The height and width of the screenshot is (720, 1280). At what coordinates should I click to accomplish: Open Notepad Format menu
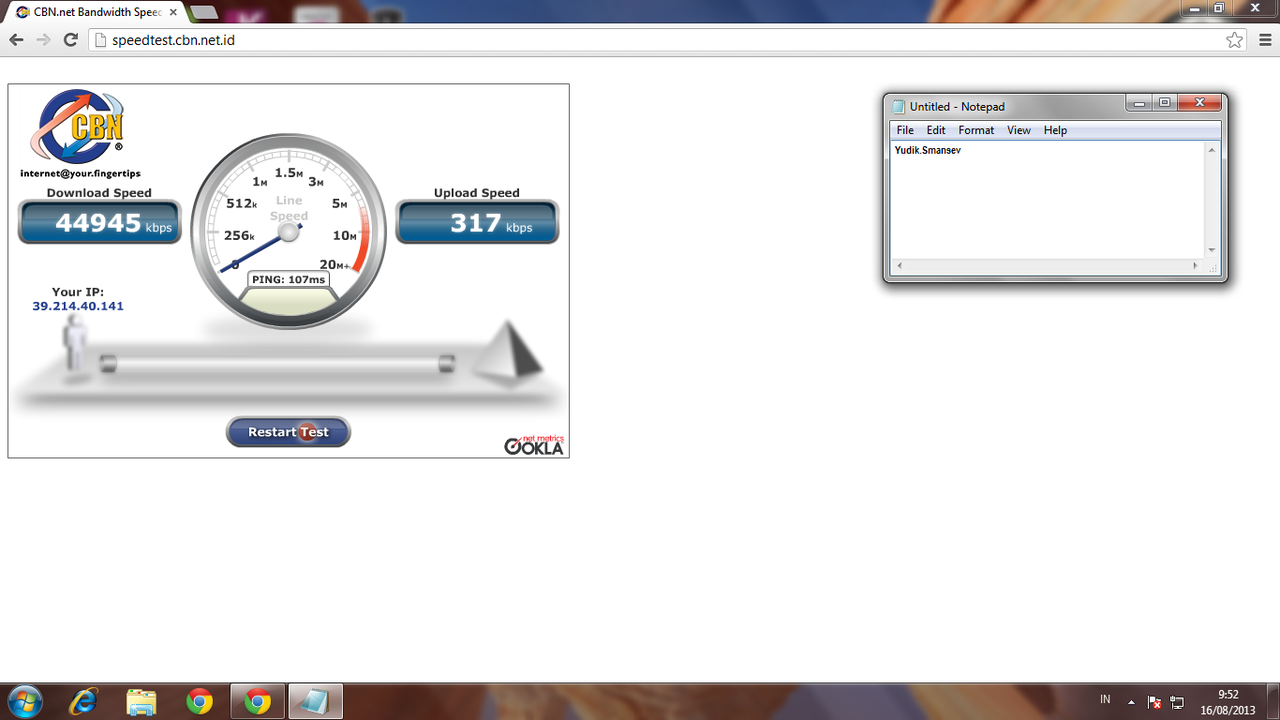tap(976, 130)
